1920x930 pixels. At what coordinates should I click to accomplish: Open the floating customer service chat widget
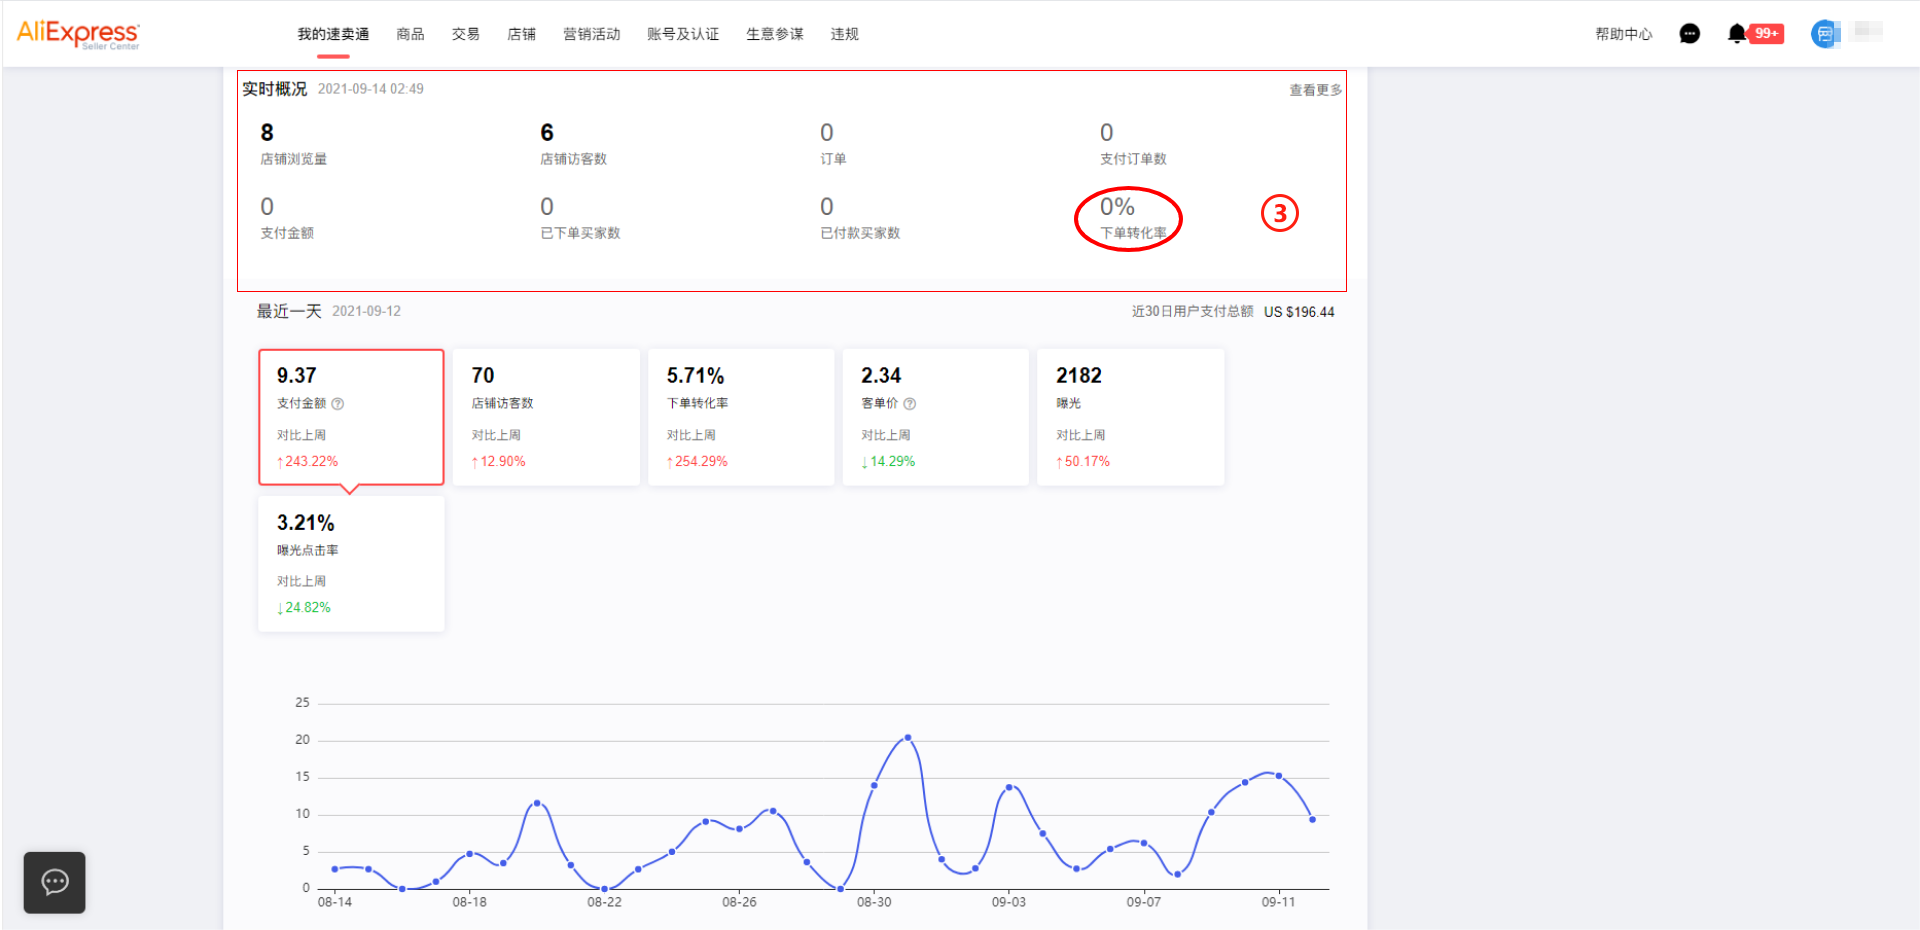pos(55,882)
